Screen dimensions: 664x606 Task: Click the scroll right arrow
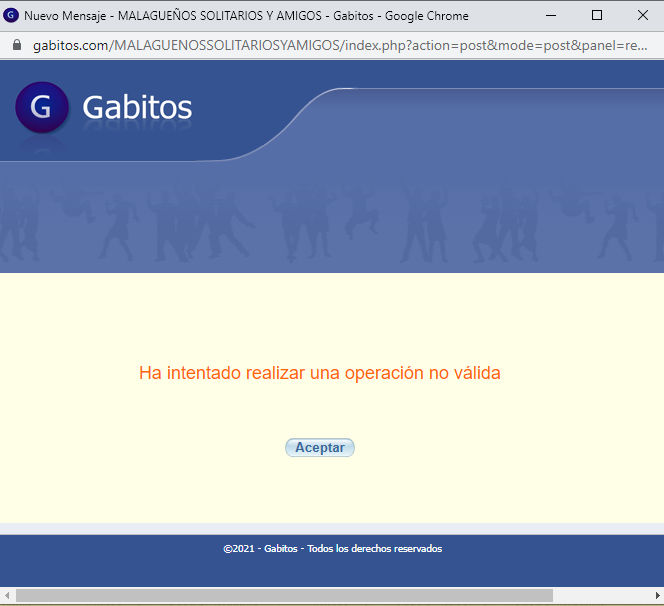pyautogui.click(x=656, y=596)
